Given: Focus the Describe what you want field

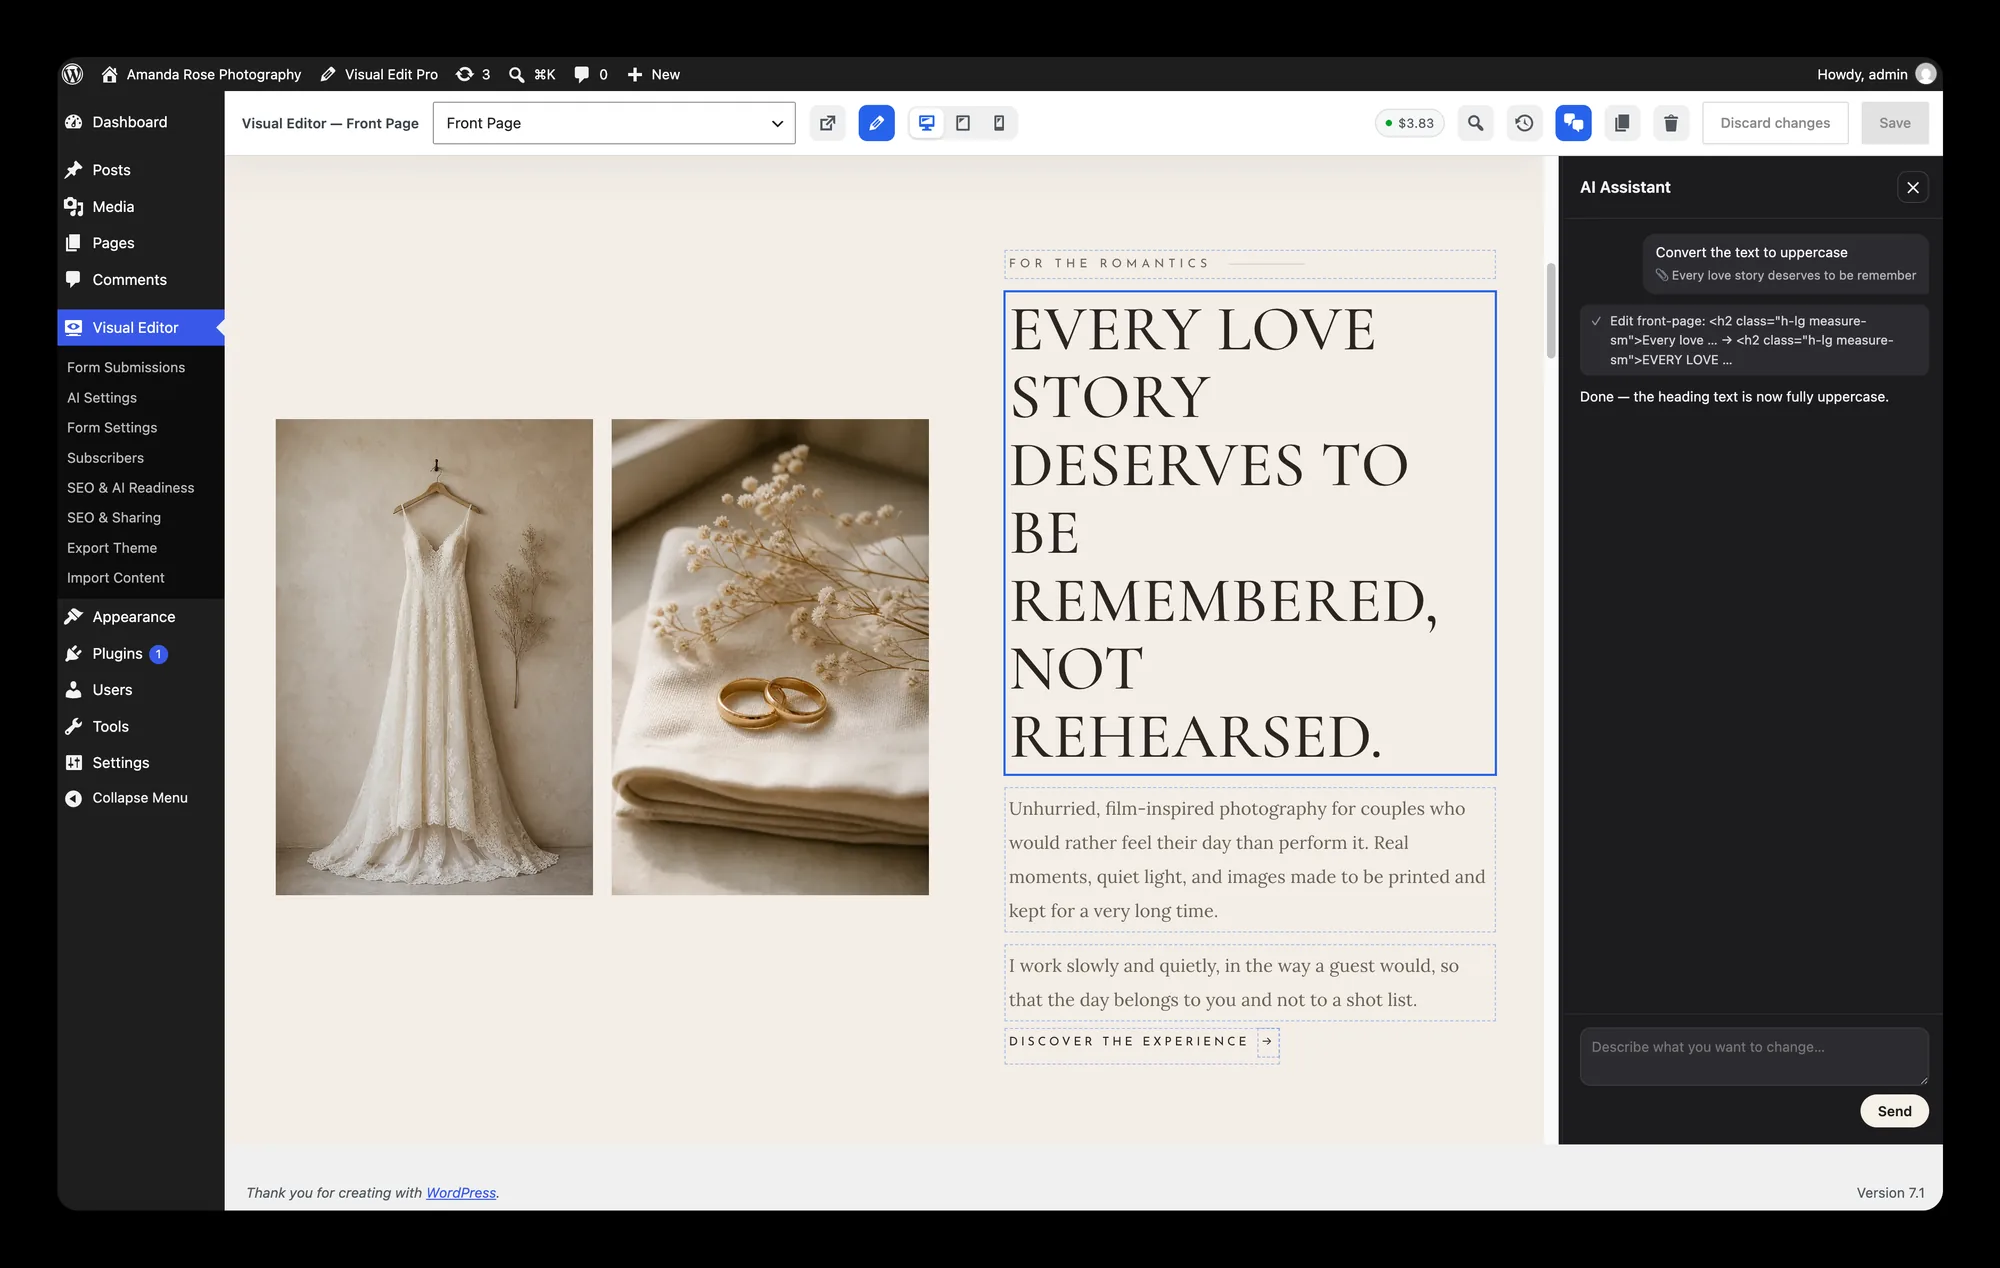Looking at the screenshot, I should click(x=1754, y=1056).
